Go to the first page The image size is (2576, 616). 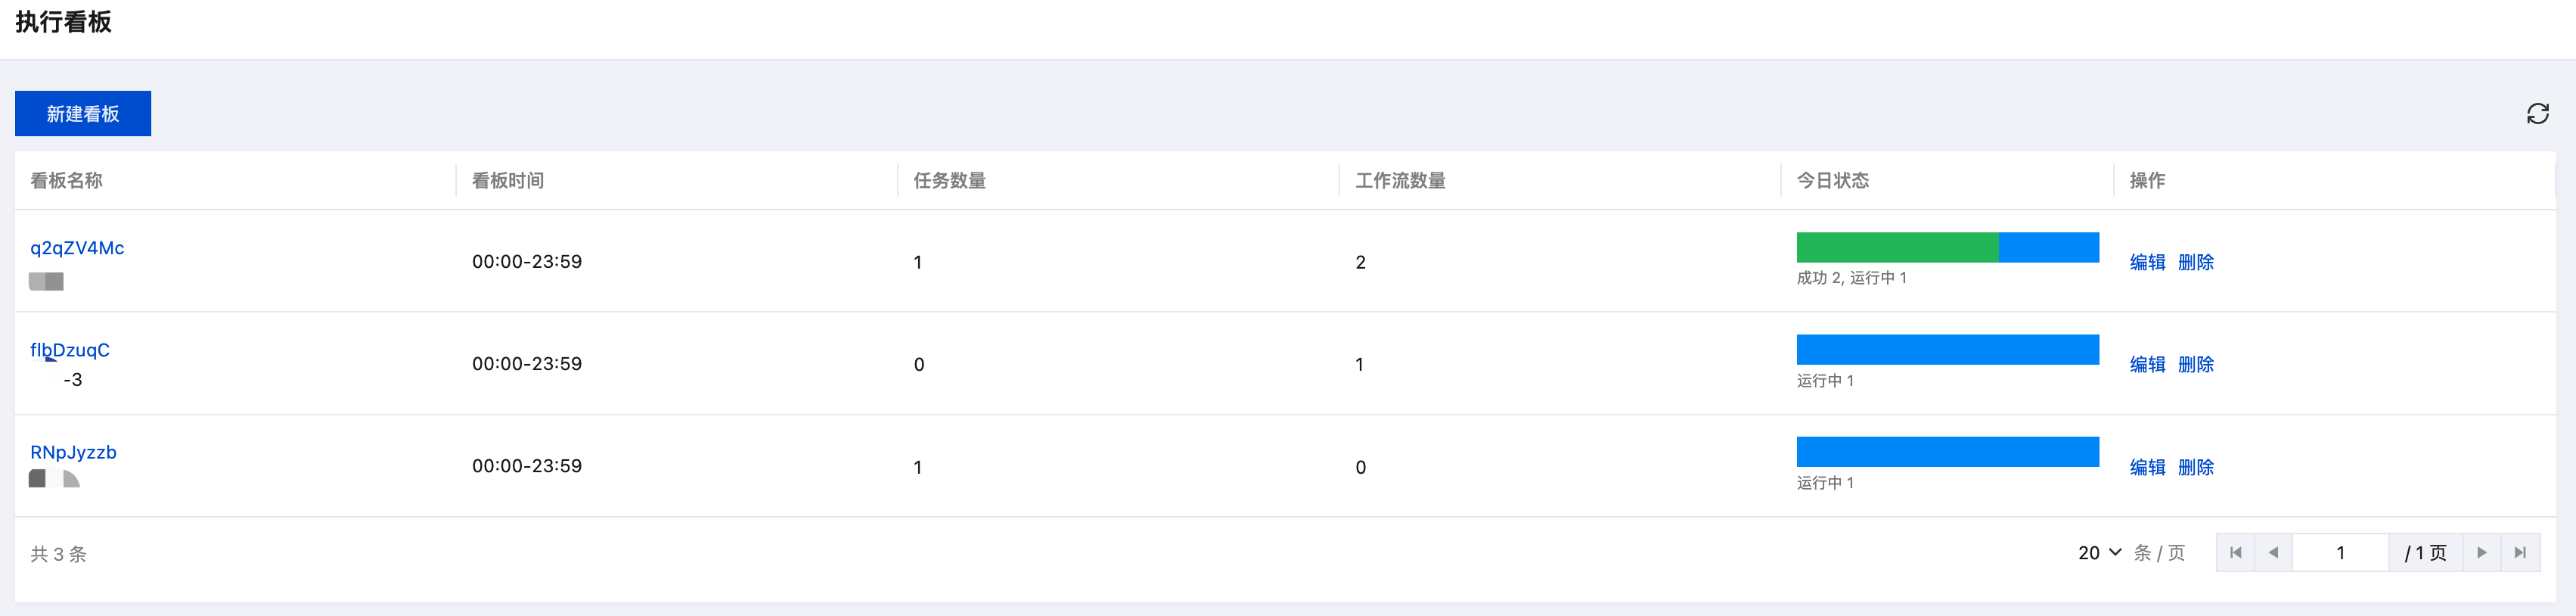[2235, 553]
